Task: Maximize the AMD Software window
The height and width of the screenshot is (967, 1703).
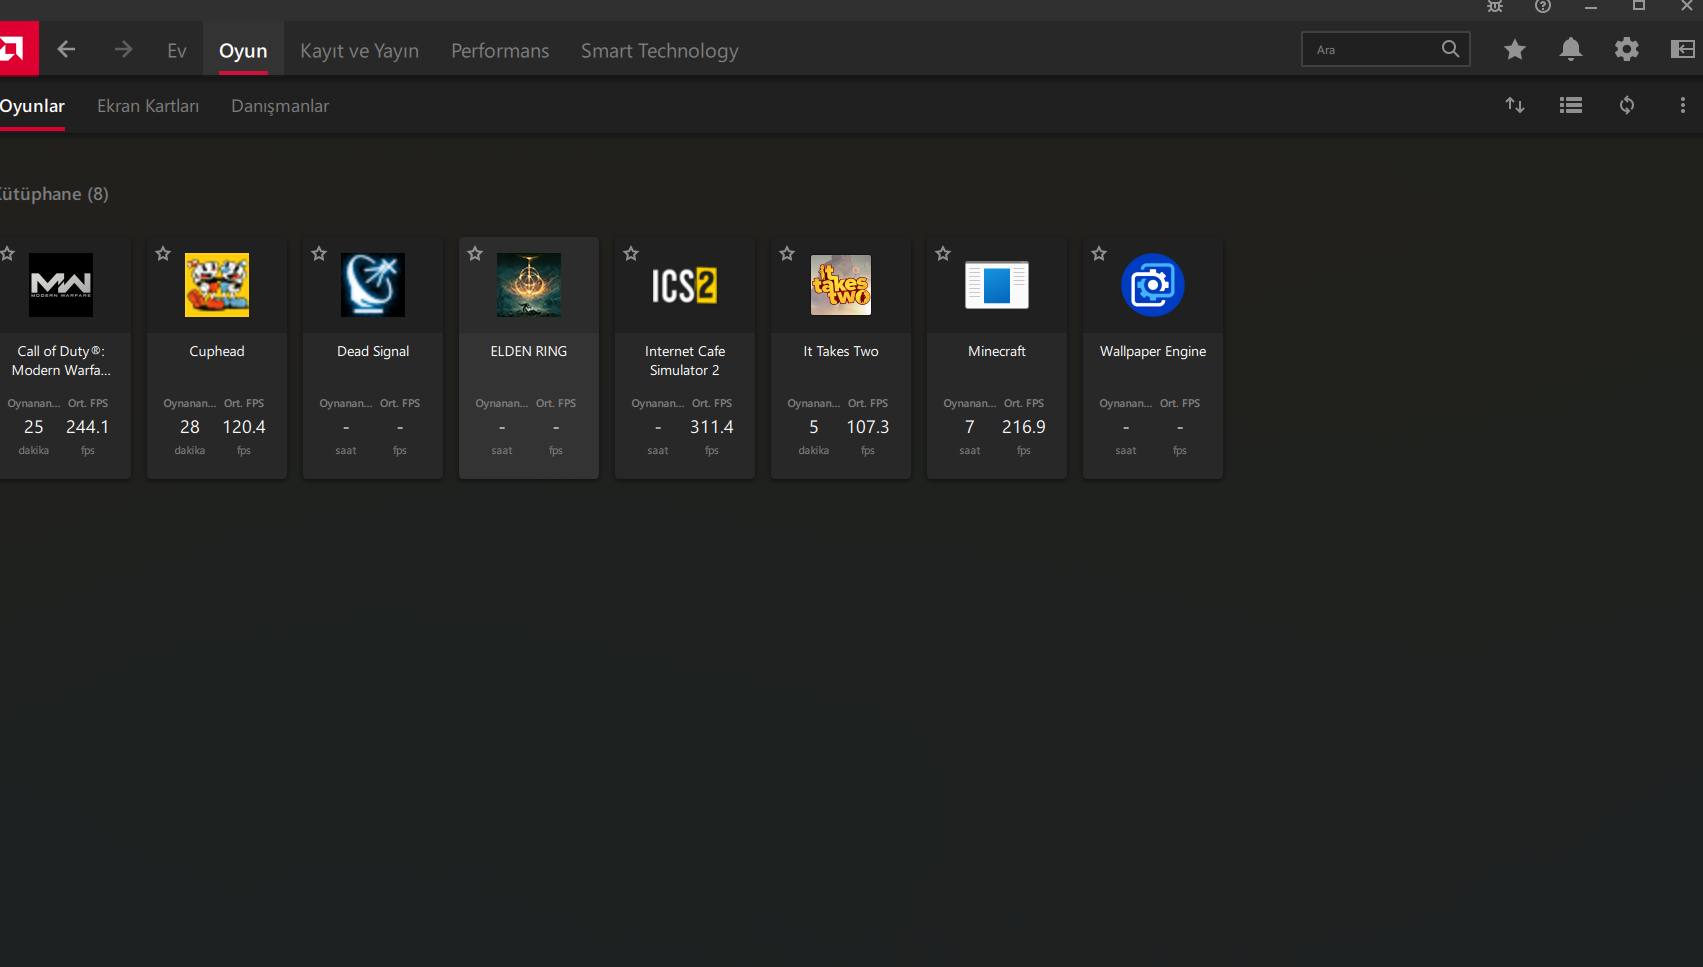Action: tap(1639, 6)
